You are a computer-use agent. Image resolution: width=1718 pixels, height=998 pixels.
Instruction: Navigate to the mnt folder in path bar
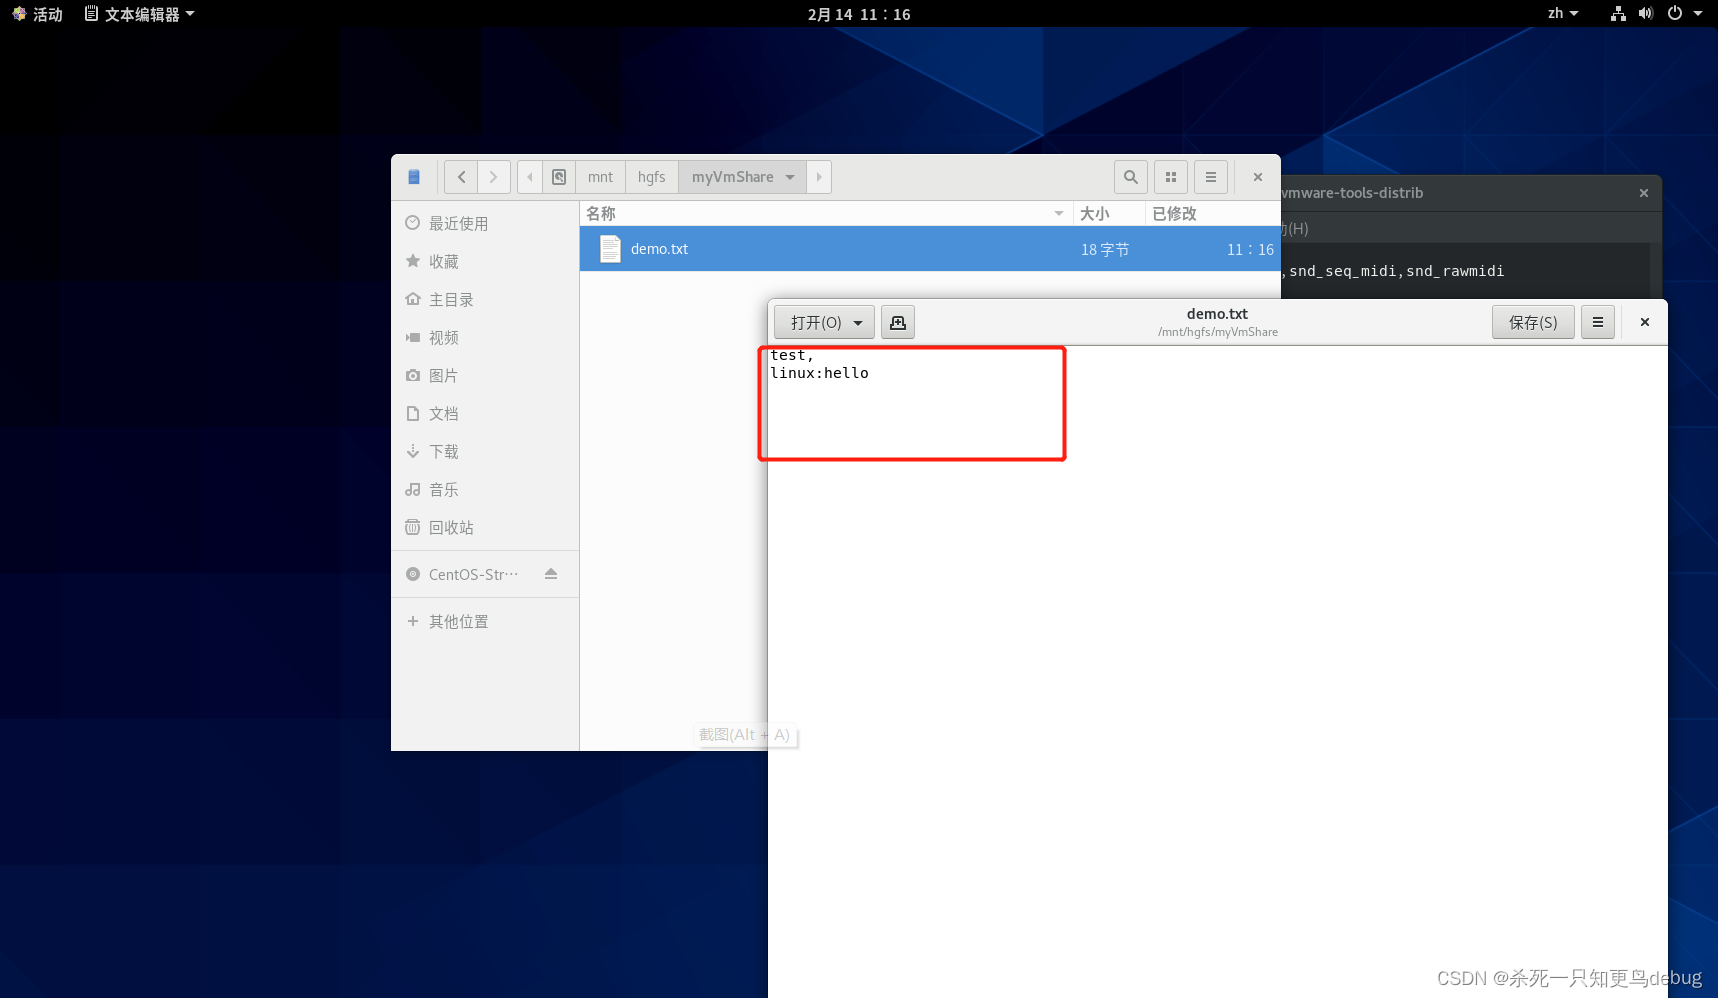(600, 177)
